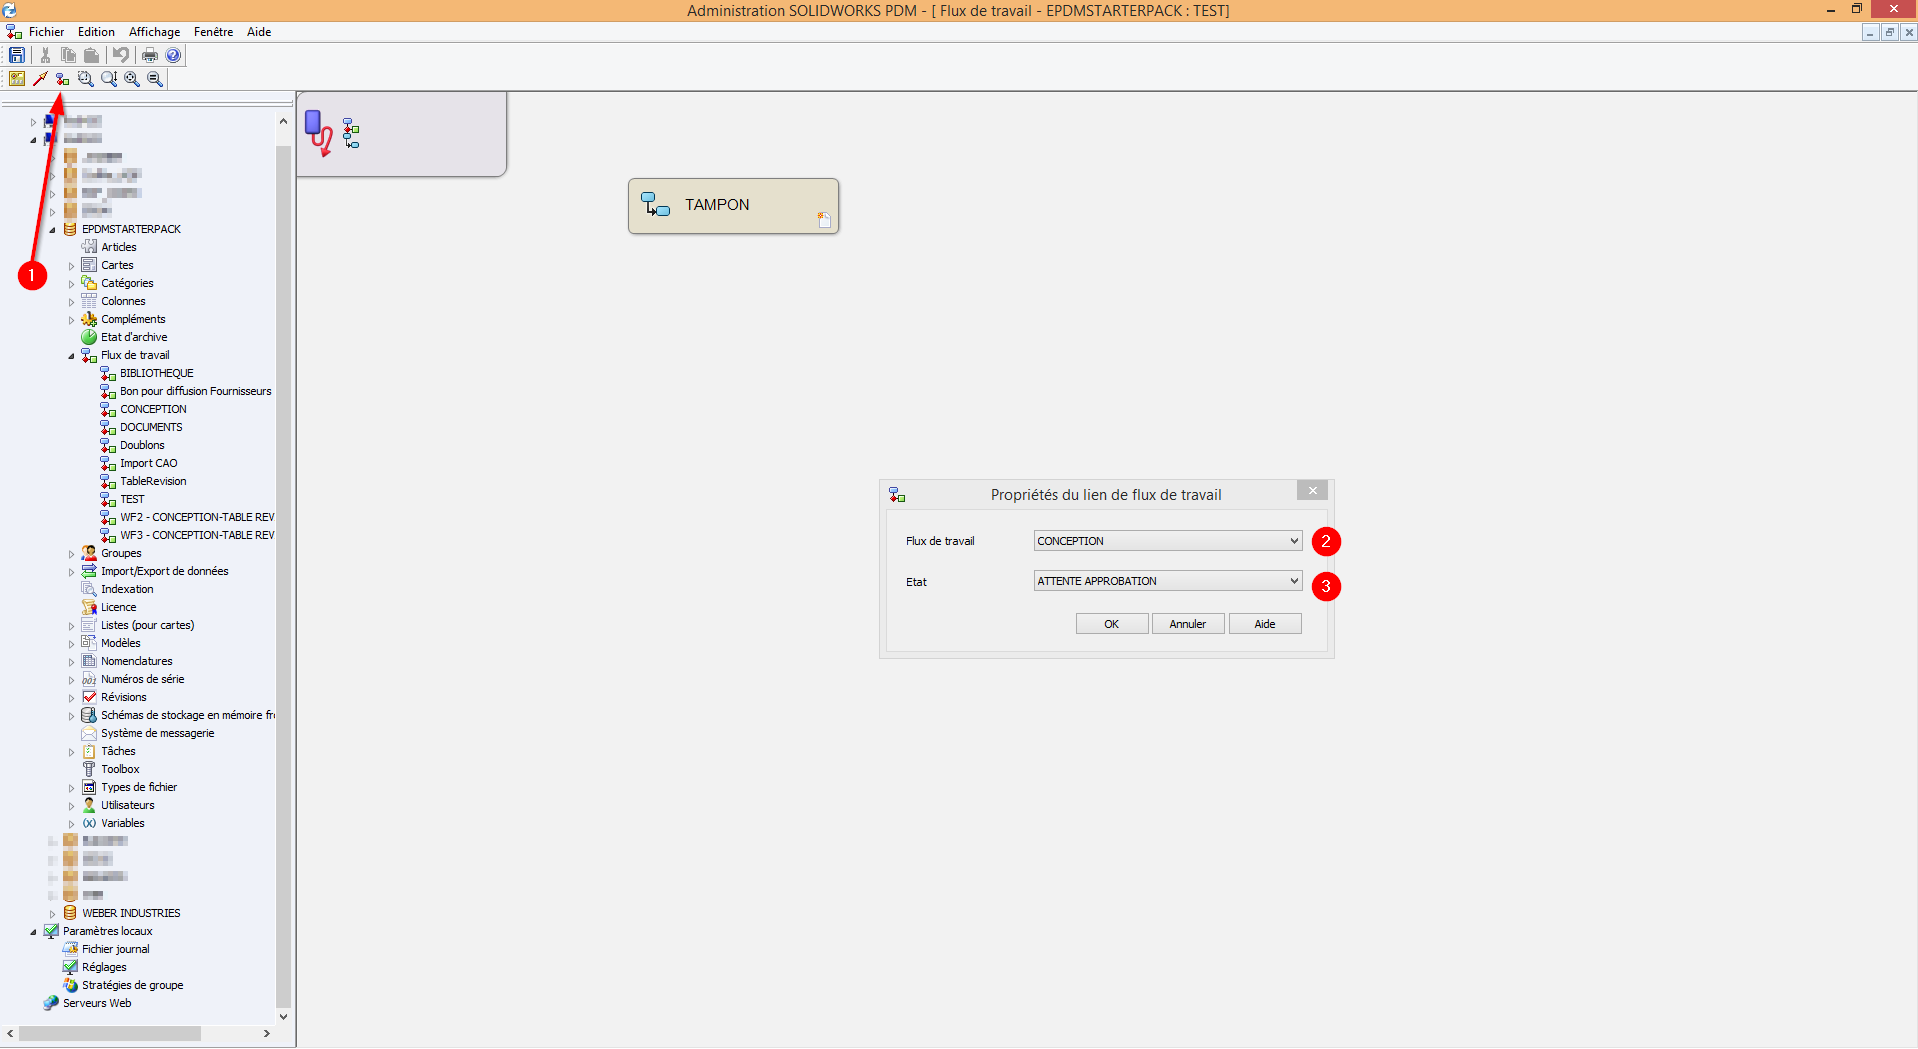Click the workflow document icon in menu bar
This screenshot has height=1049, width=1918.
point(13,32)
